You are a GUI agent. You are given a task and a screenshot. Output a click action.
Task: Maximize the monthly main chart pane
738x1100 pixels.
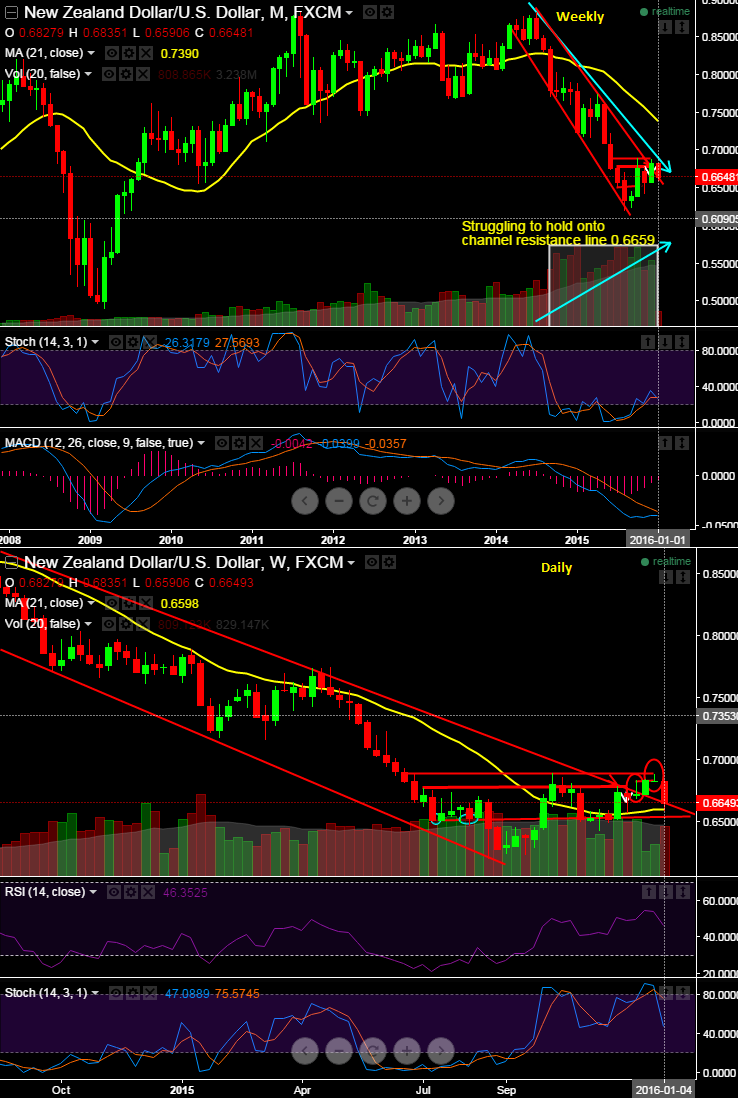[x=681, y=27]
